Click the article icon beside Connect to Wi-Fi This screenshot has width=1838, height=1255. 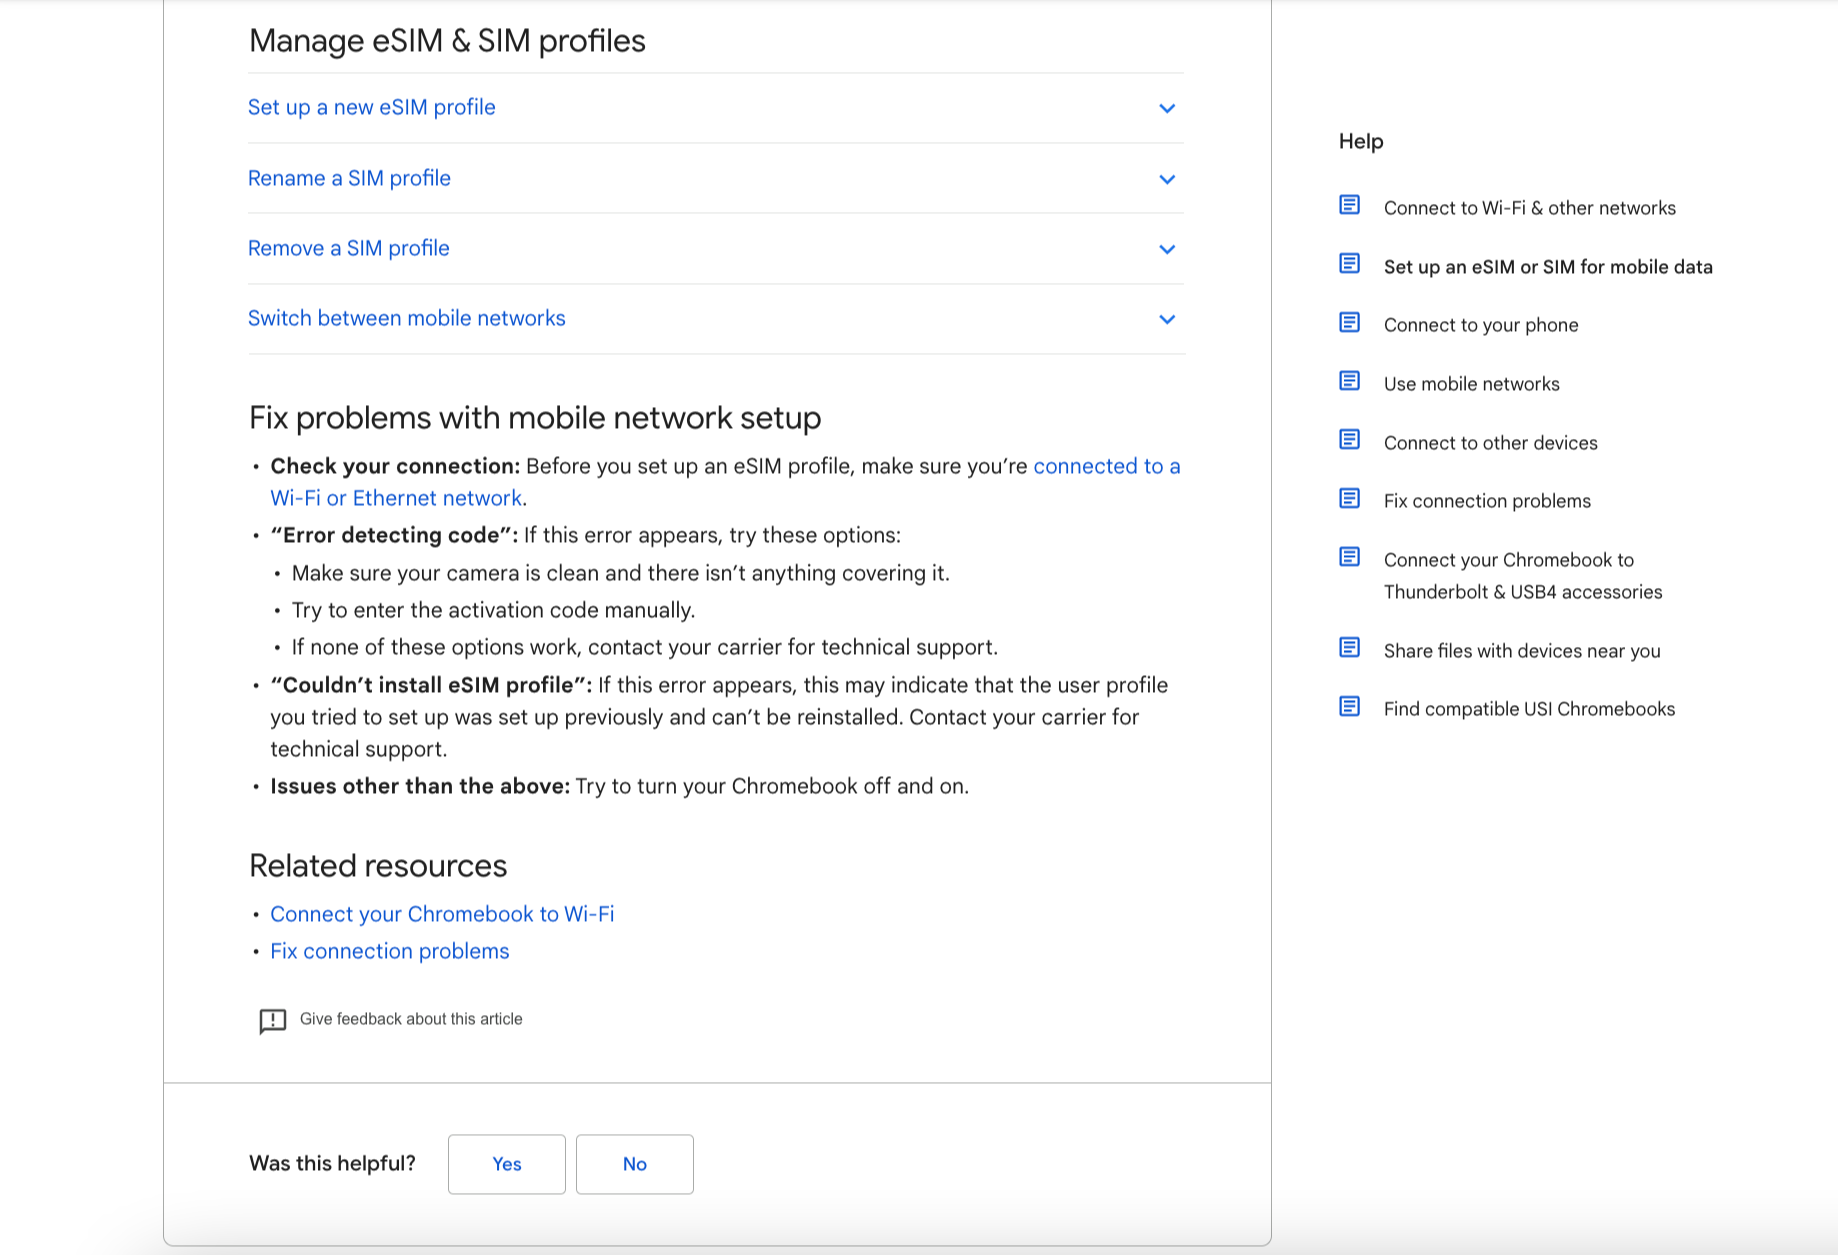click(1349, 205)
